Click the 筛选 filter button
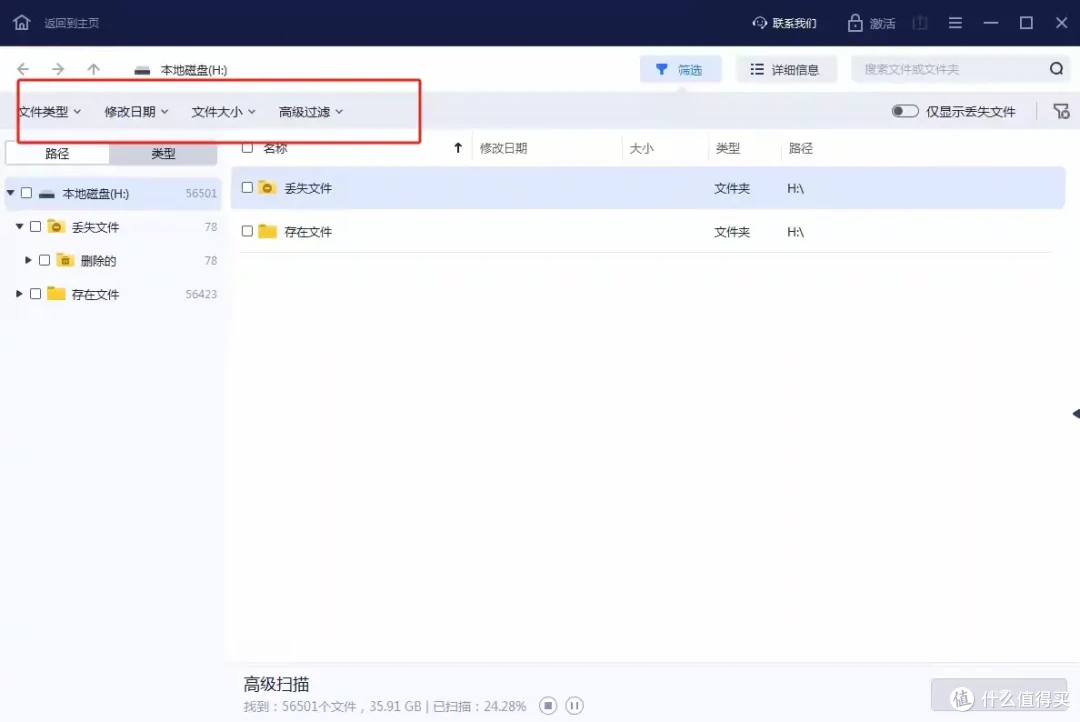The width and height of the screenshot is (1080, 722). [x=681, y=69]
